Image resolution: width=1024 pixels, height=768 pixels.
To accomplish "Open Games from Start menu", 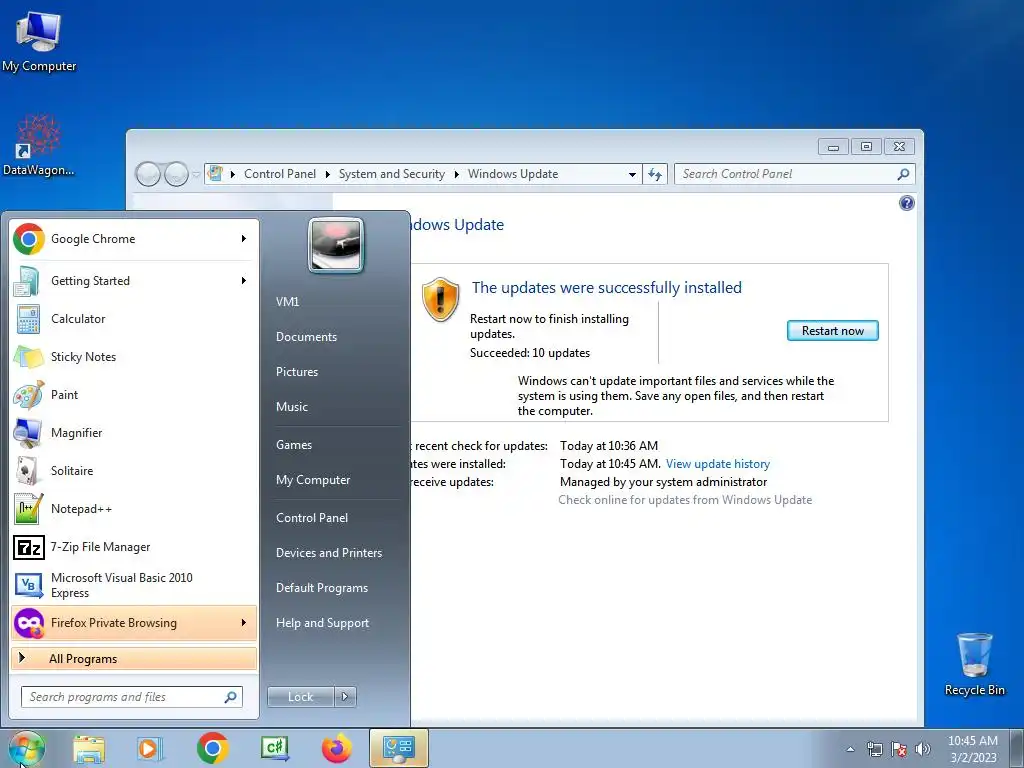I will click(294, 445).
